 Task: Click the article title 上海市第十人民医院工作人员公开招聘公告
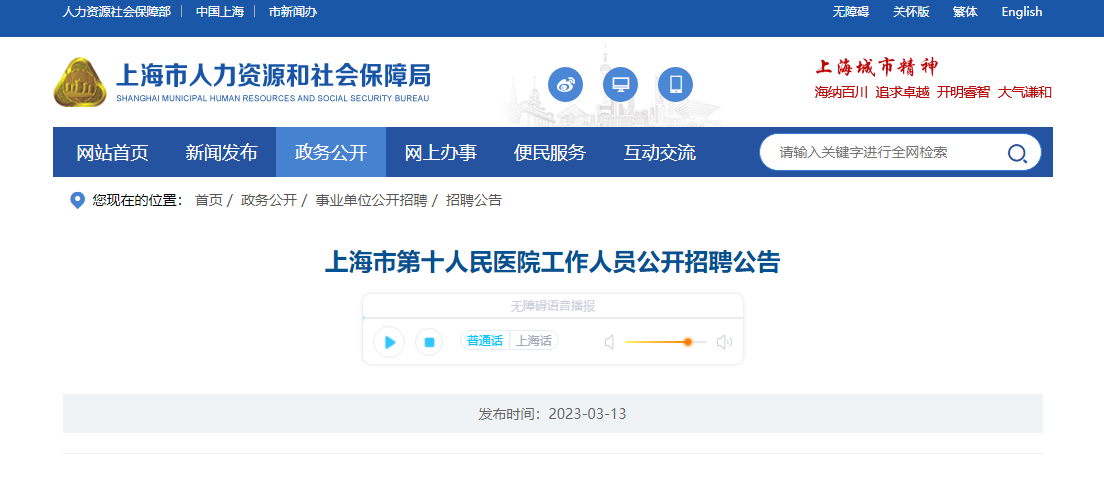pos(552,263)
